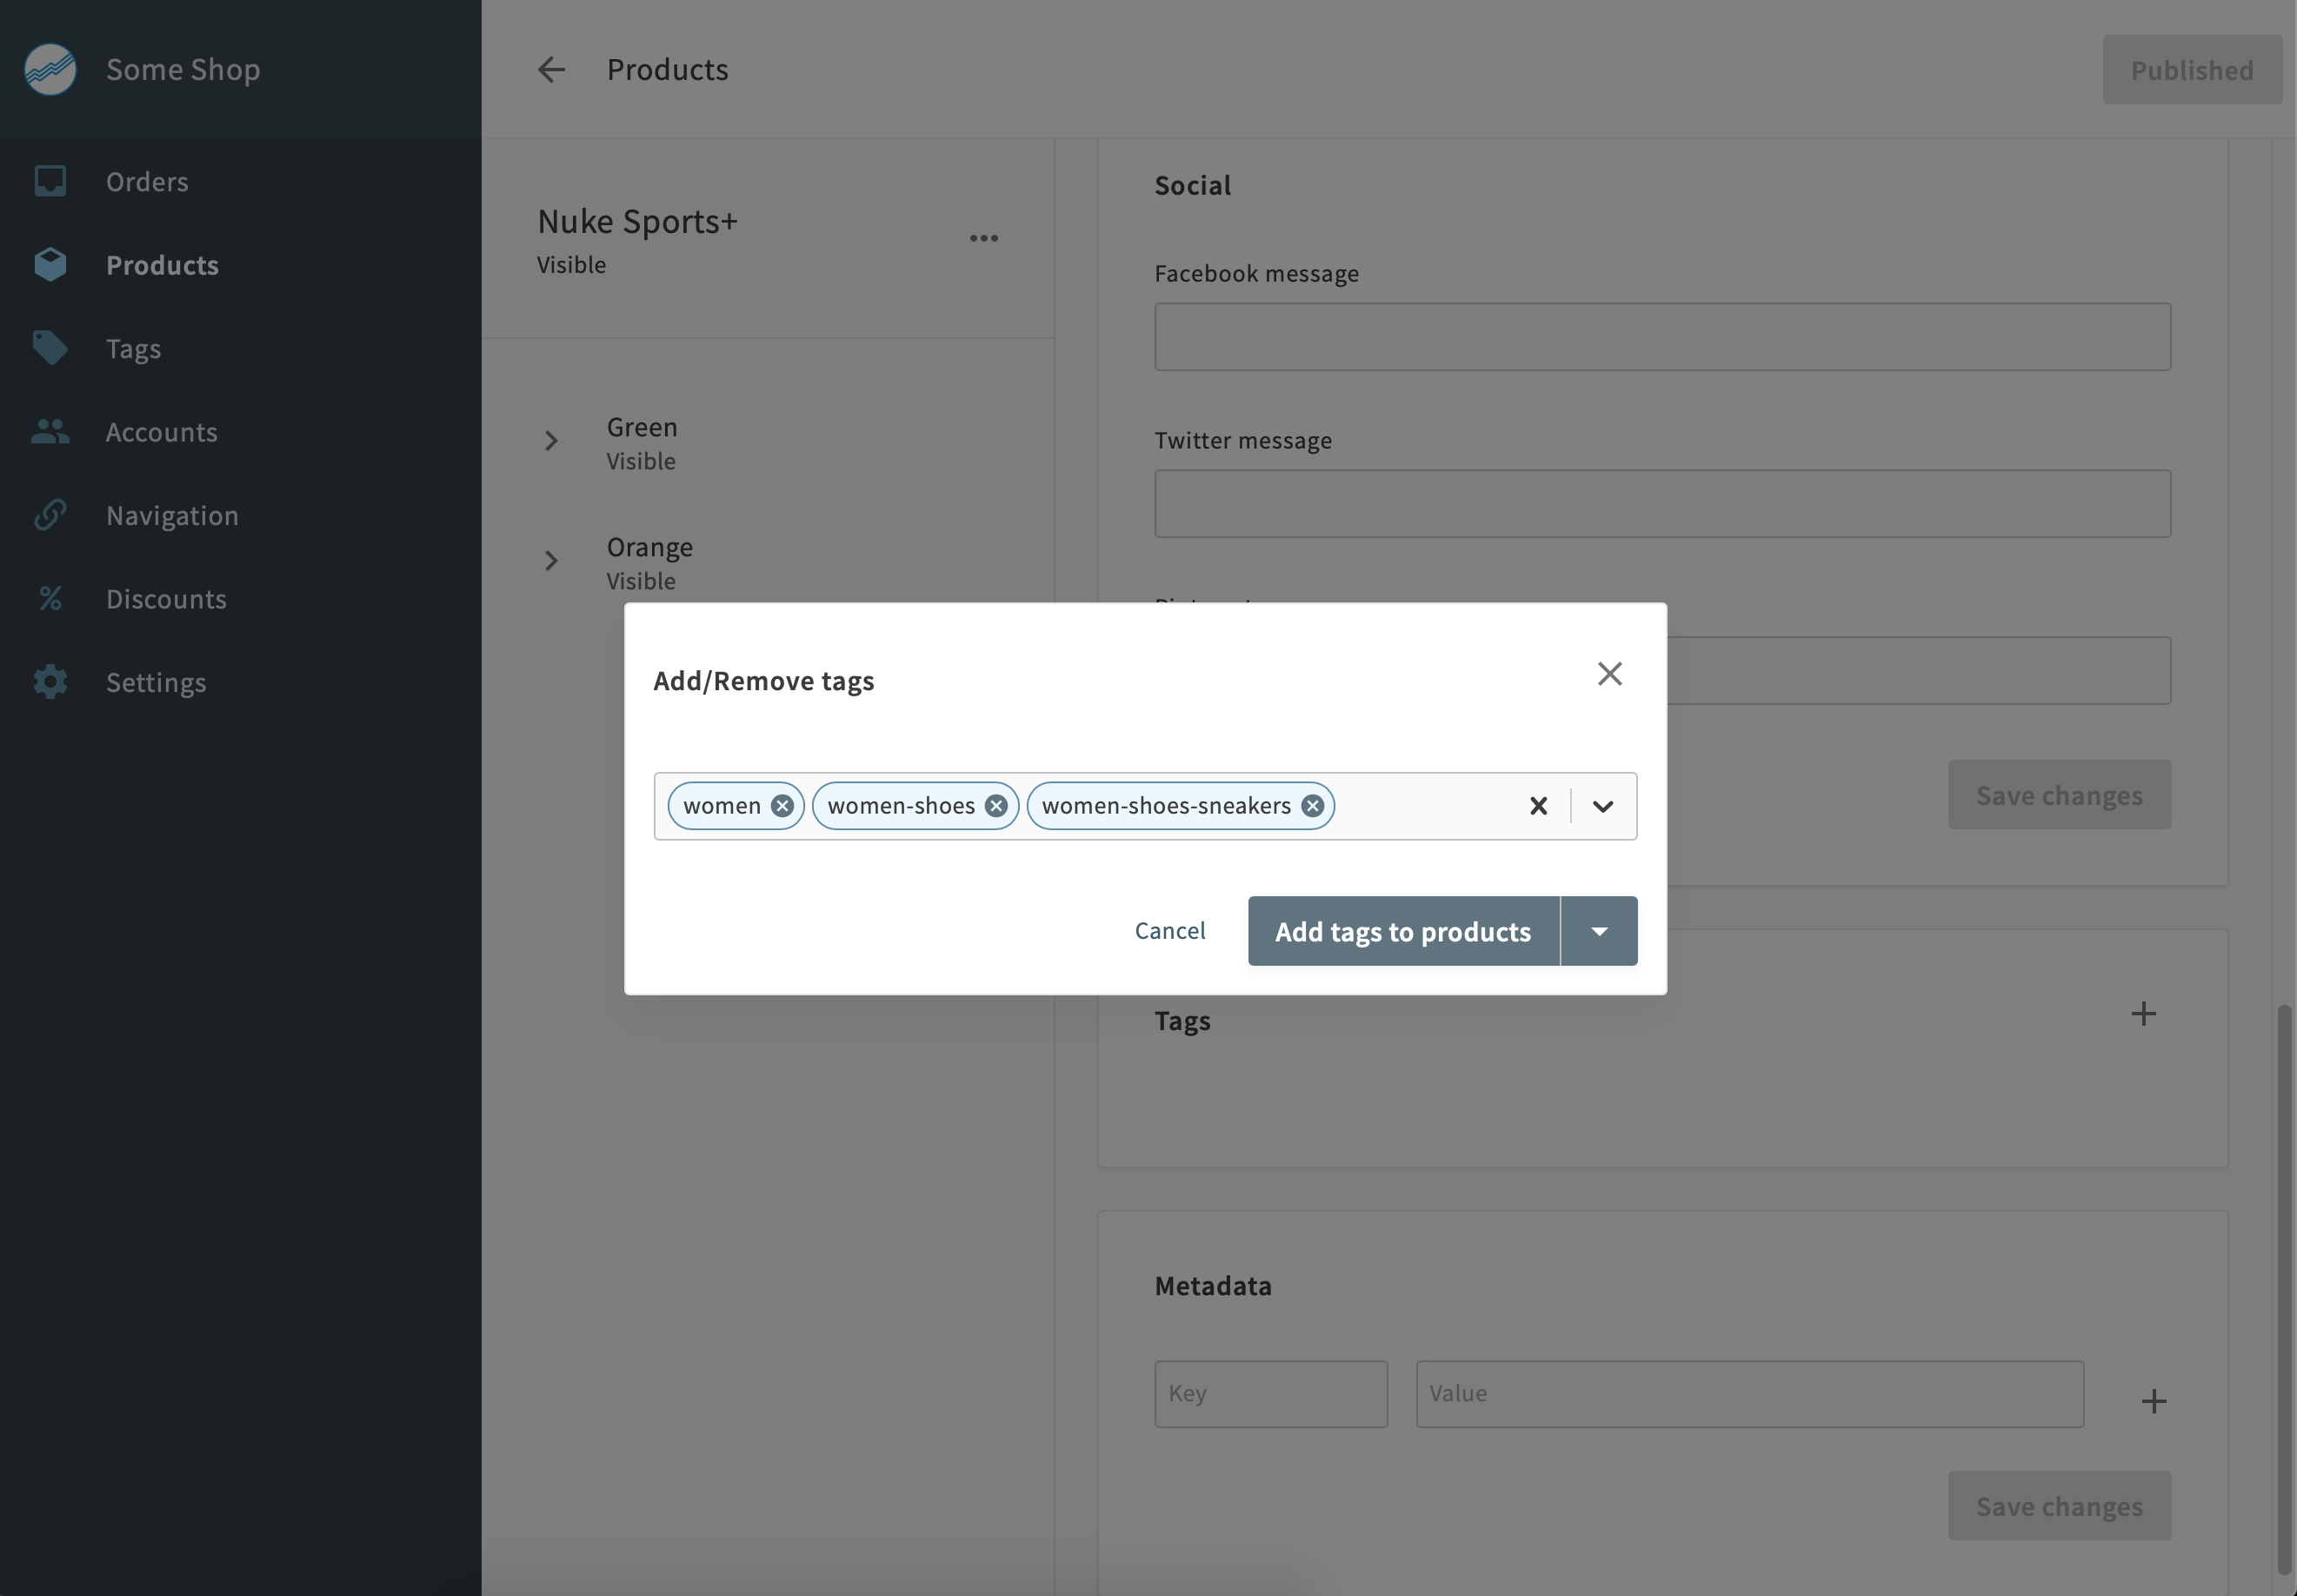
Task: Expand the Green variant row
Action: click(551, 441)
